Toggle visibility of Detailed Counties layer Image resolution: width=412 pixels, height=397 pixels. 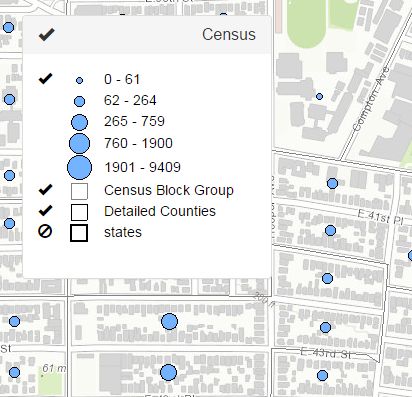[45, 211]
